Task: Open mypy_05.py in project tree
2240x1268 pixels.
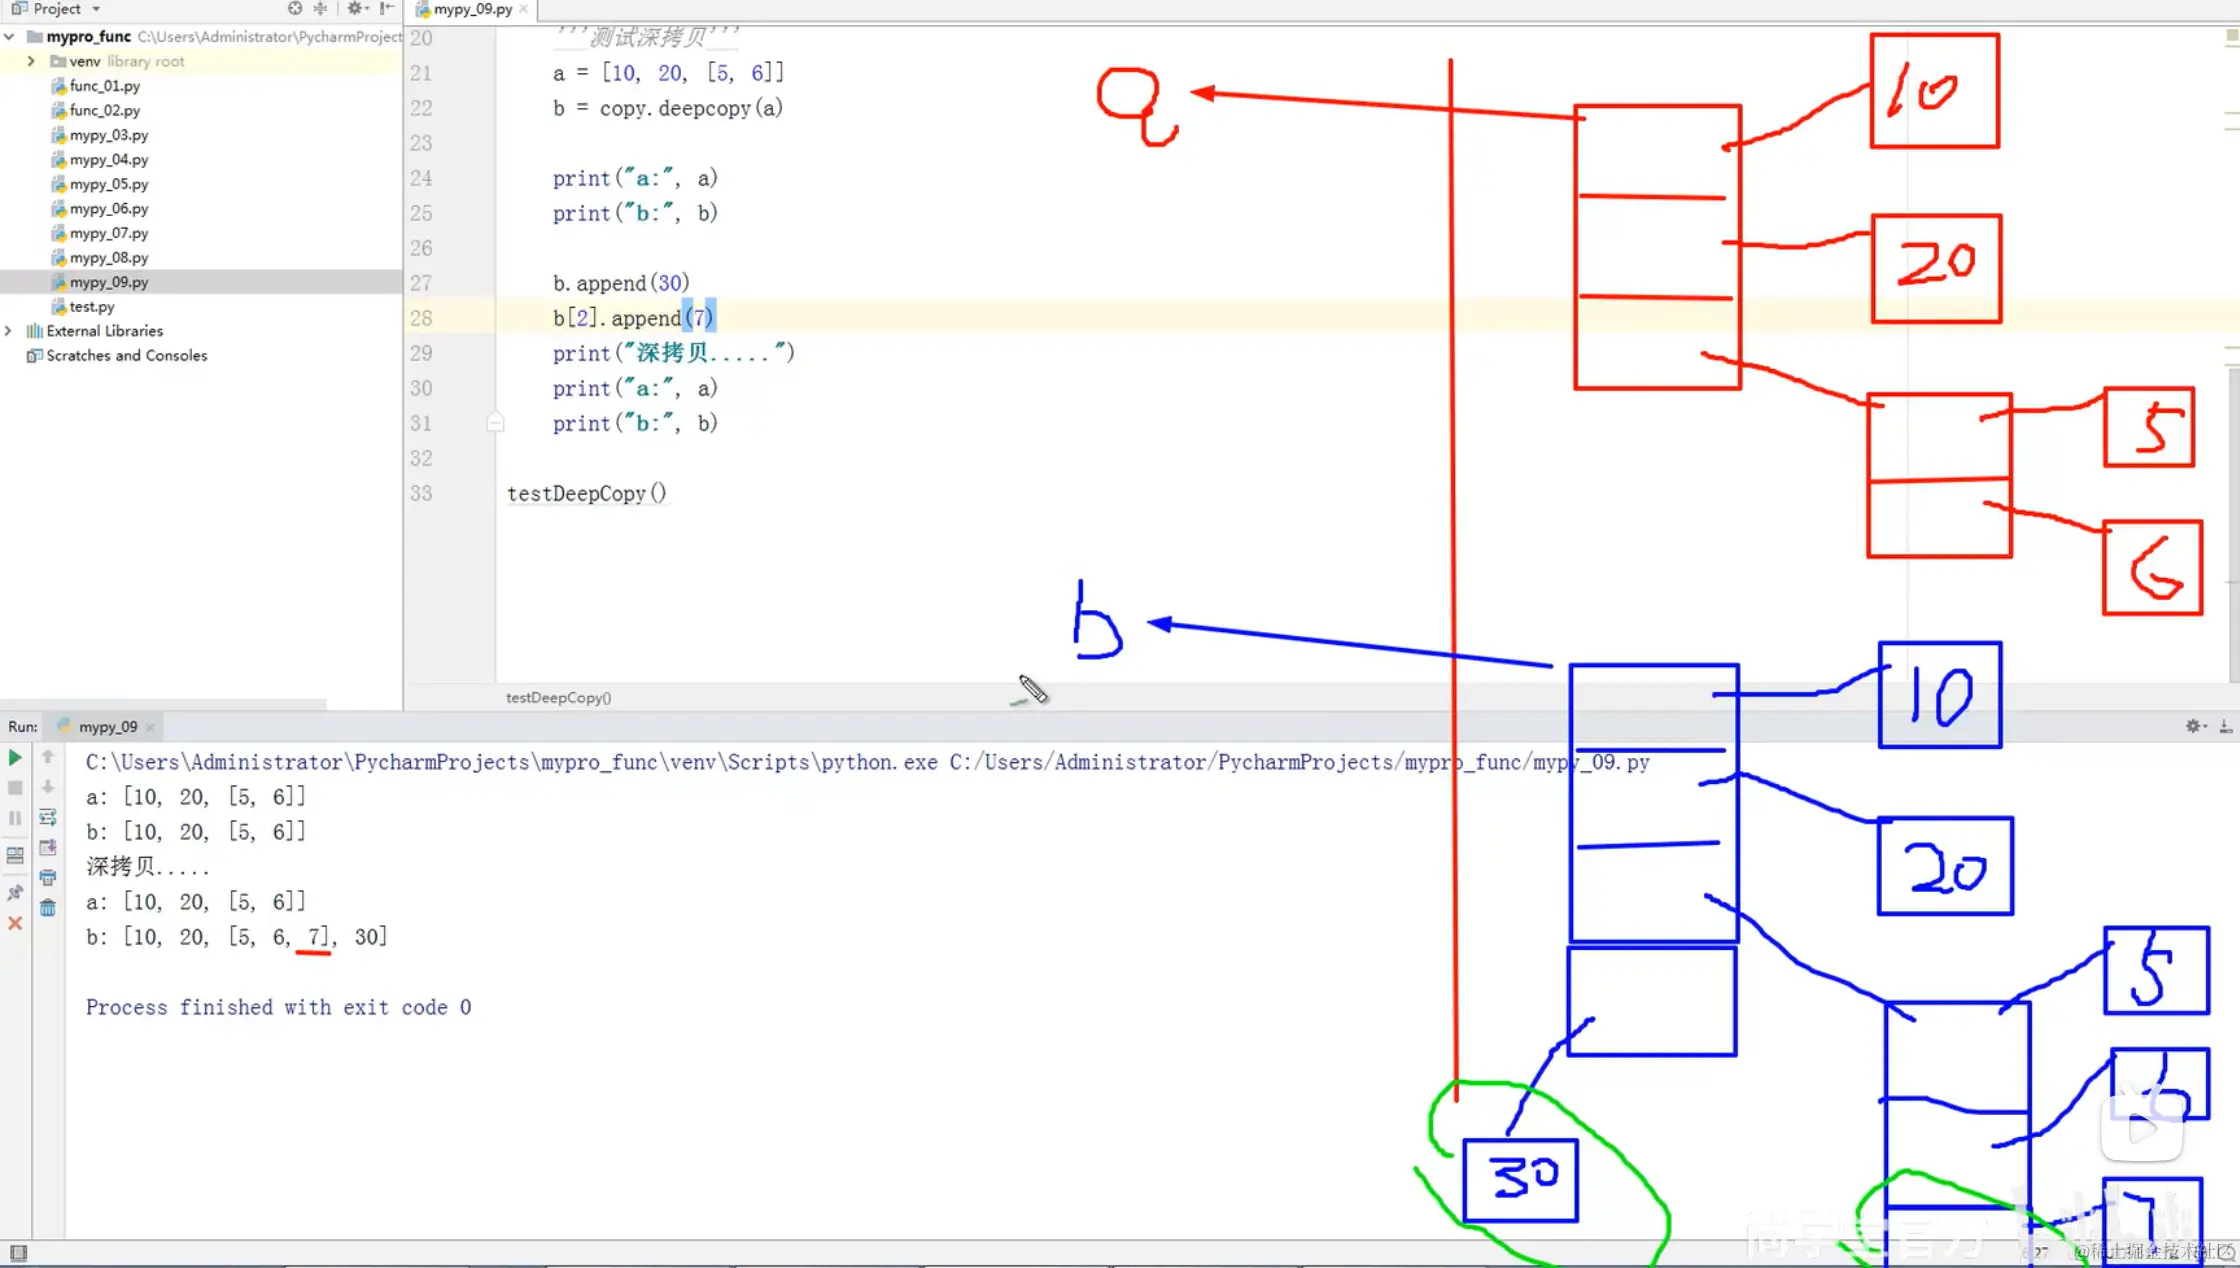Action: coord(108,184)
